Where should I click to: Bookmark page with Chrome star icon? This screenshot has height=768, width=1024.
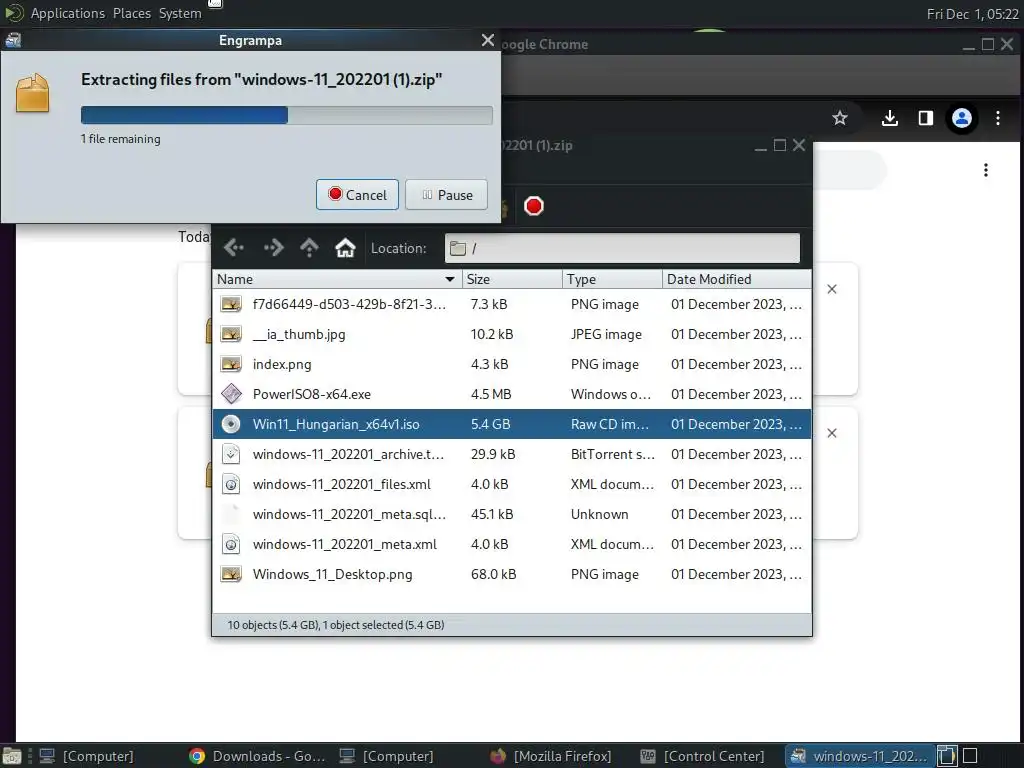point(840,118)
